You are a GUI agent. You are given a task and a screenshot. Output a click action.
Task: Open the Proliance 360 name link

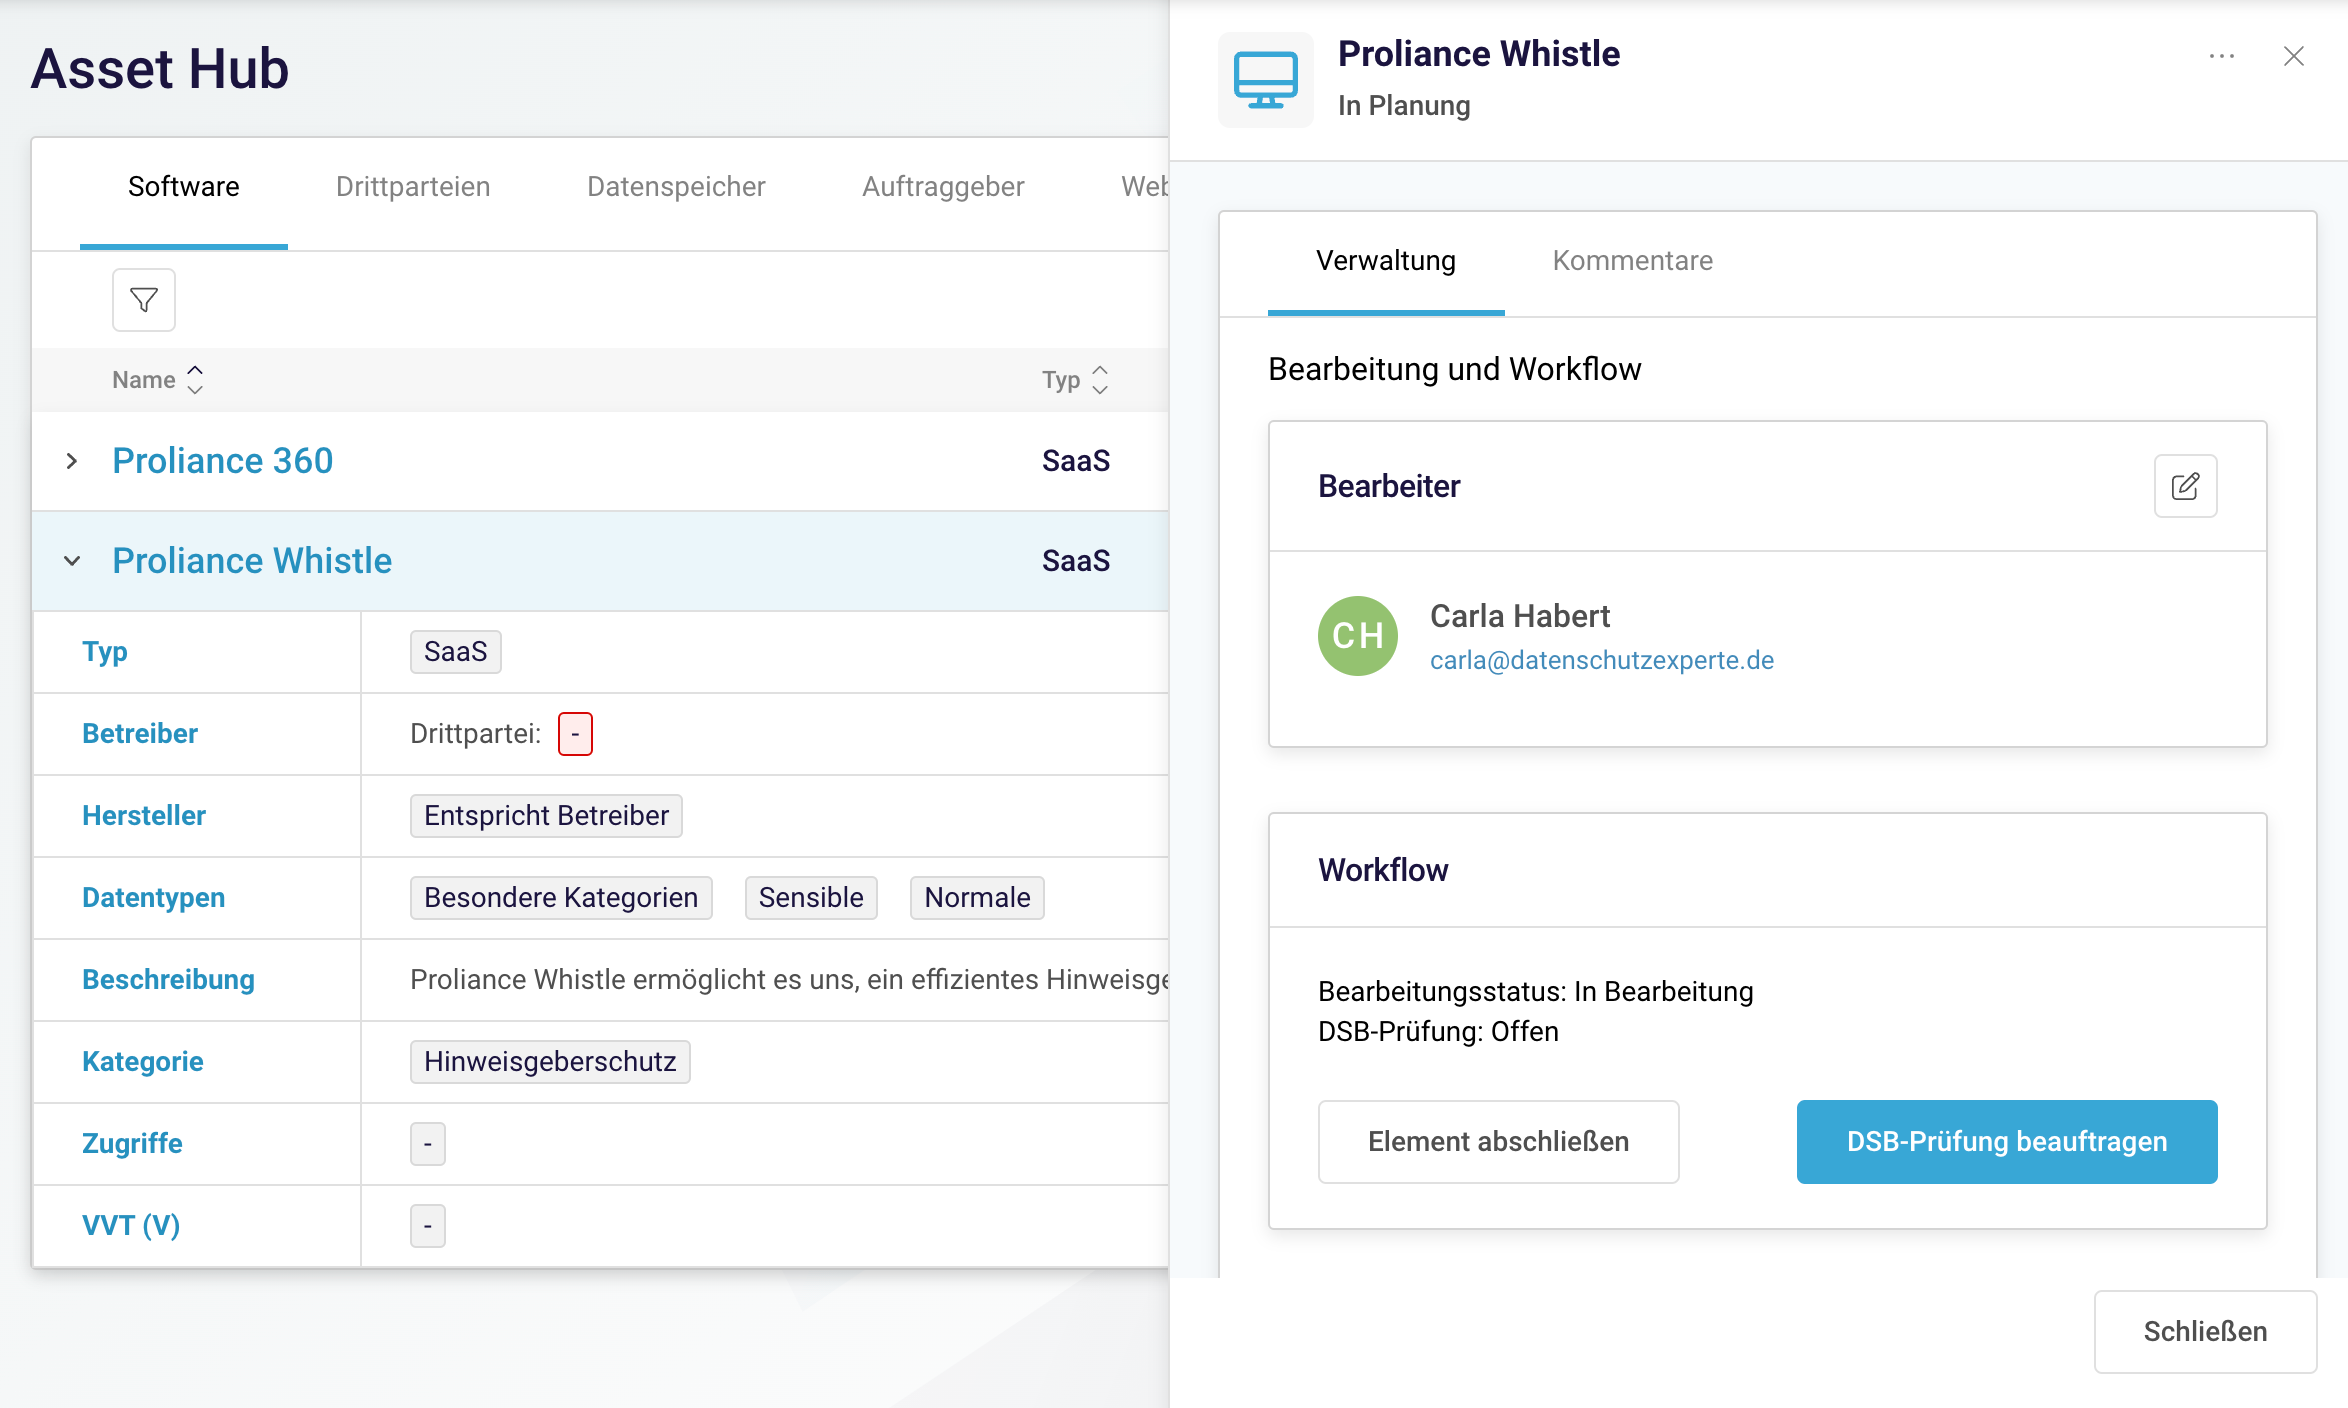222,461
